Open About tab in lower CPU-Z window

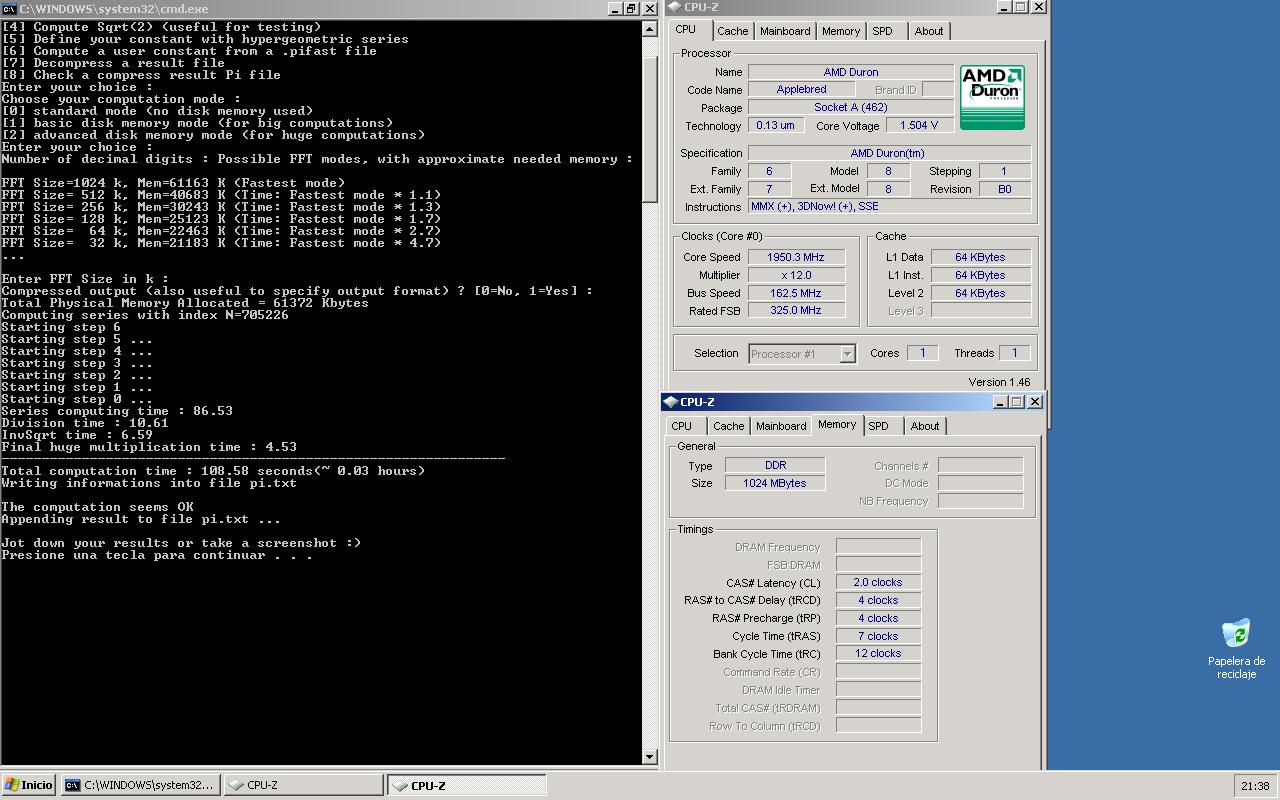coord(925,426)
